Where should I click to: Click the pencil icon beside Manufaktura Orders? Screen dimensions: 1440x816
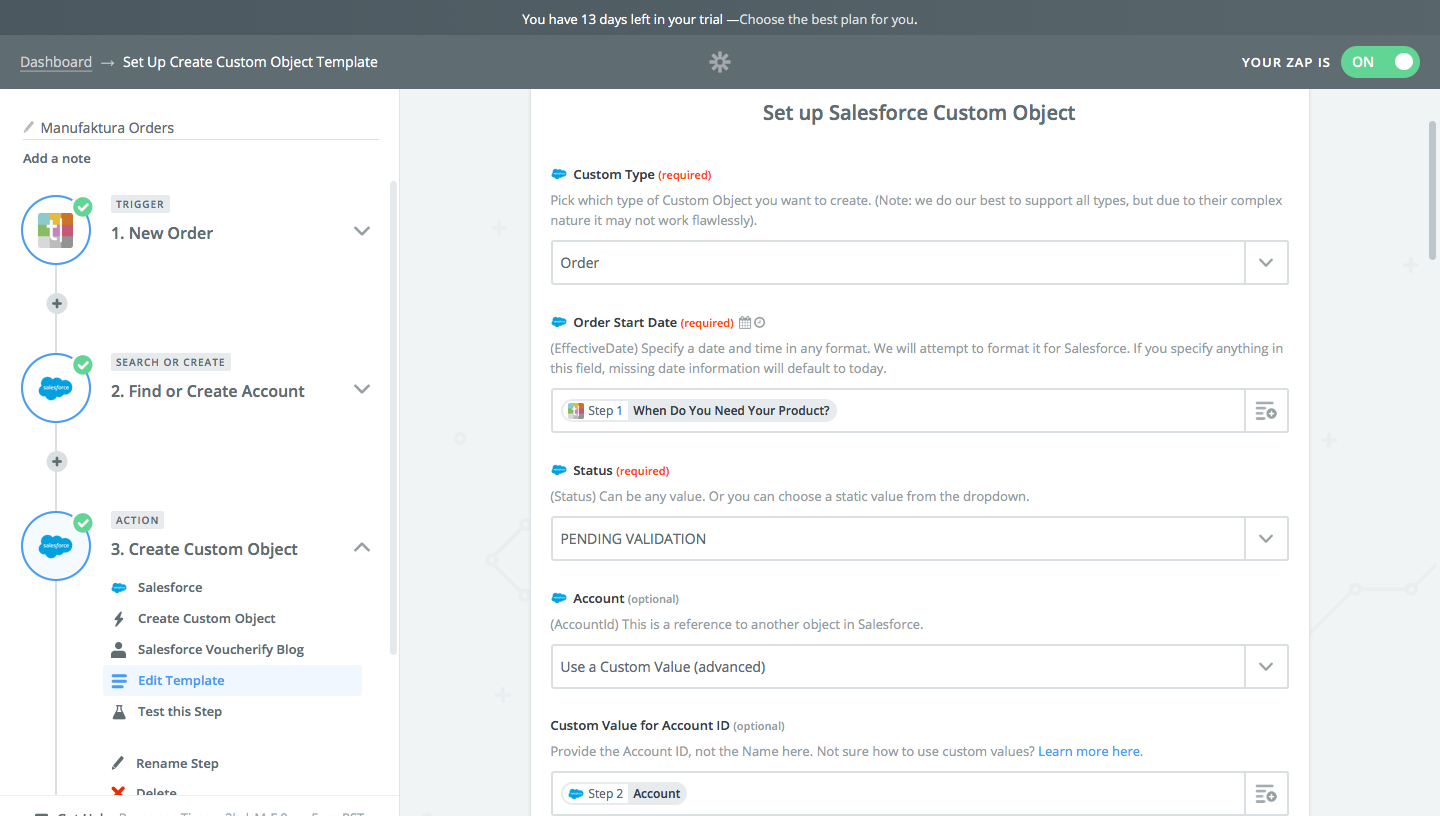tap(30, 128)
